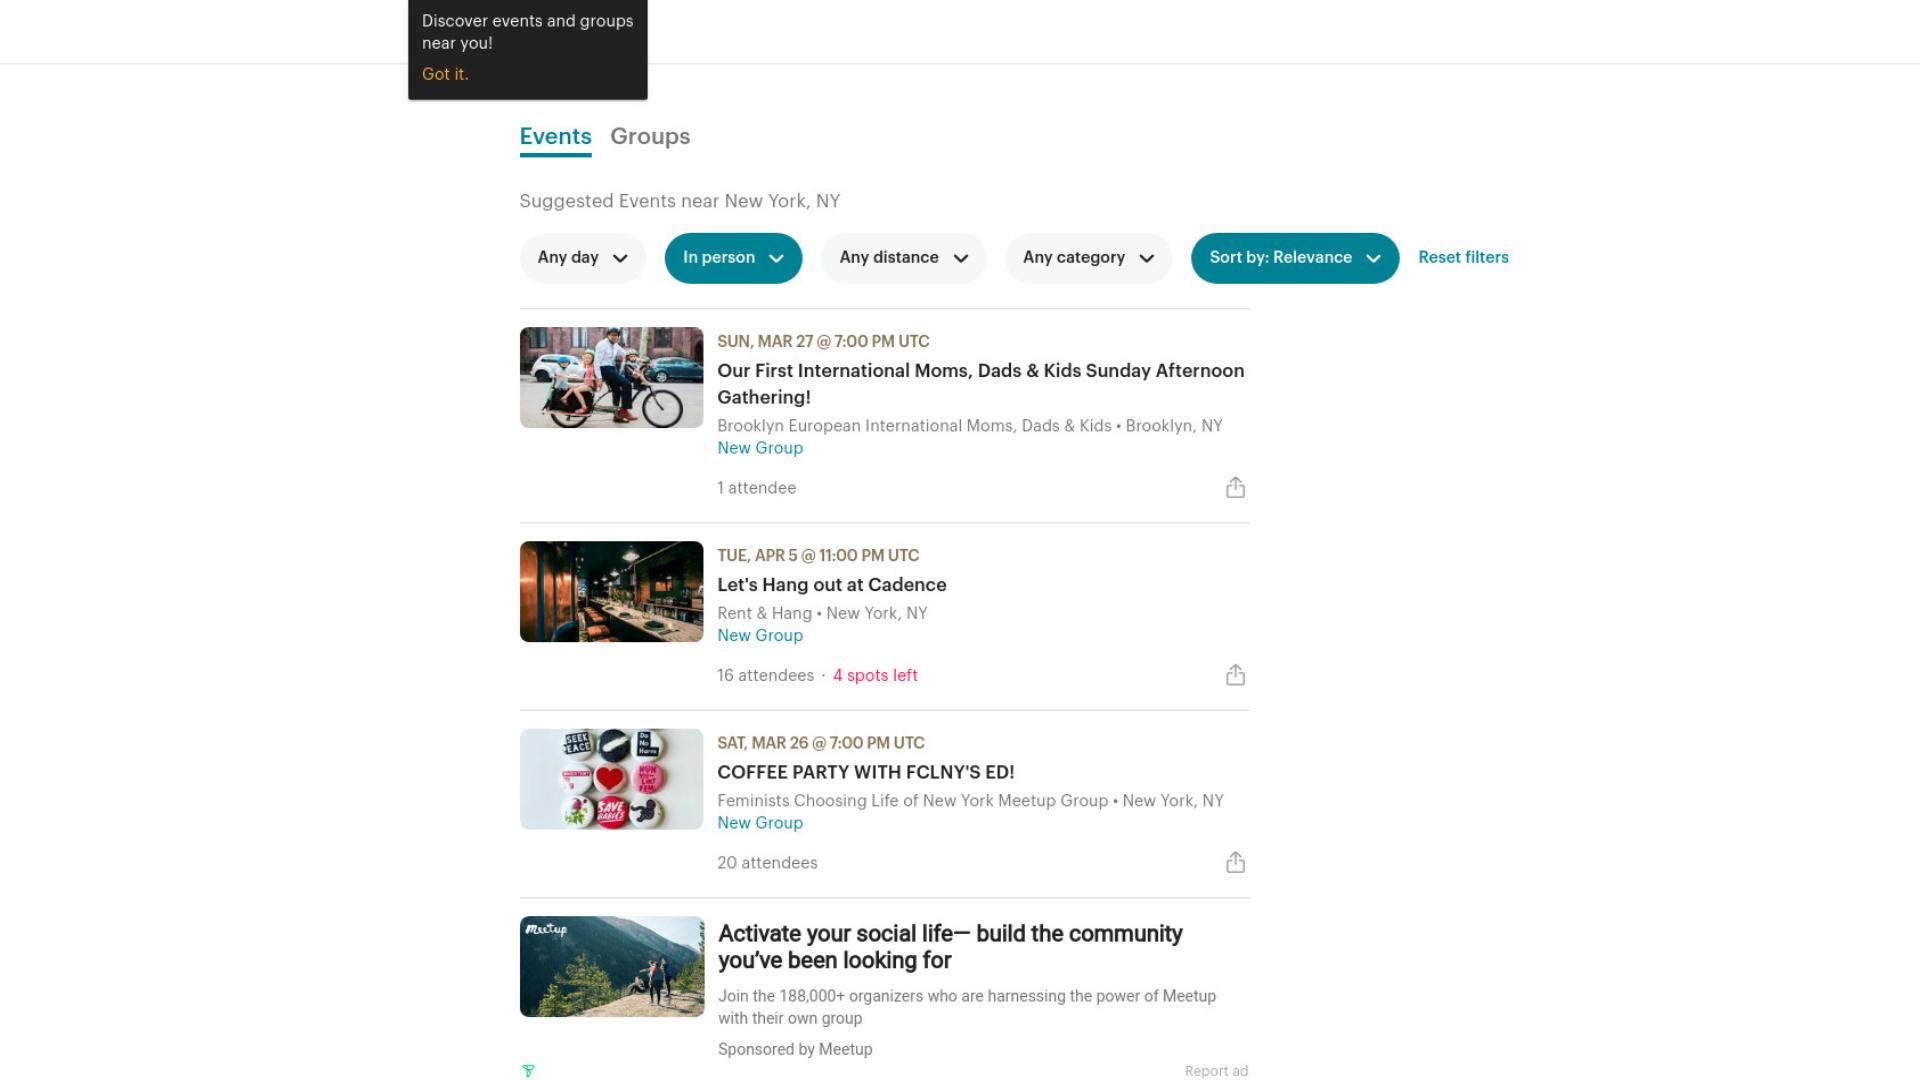The height and width of the screenshot is (1080, 1920).
Task: Click 'Brooklyn European International Moms, Dads & Kids' group text
Action: coord(914,426)
